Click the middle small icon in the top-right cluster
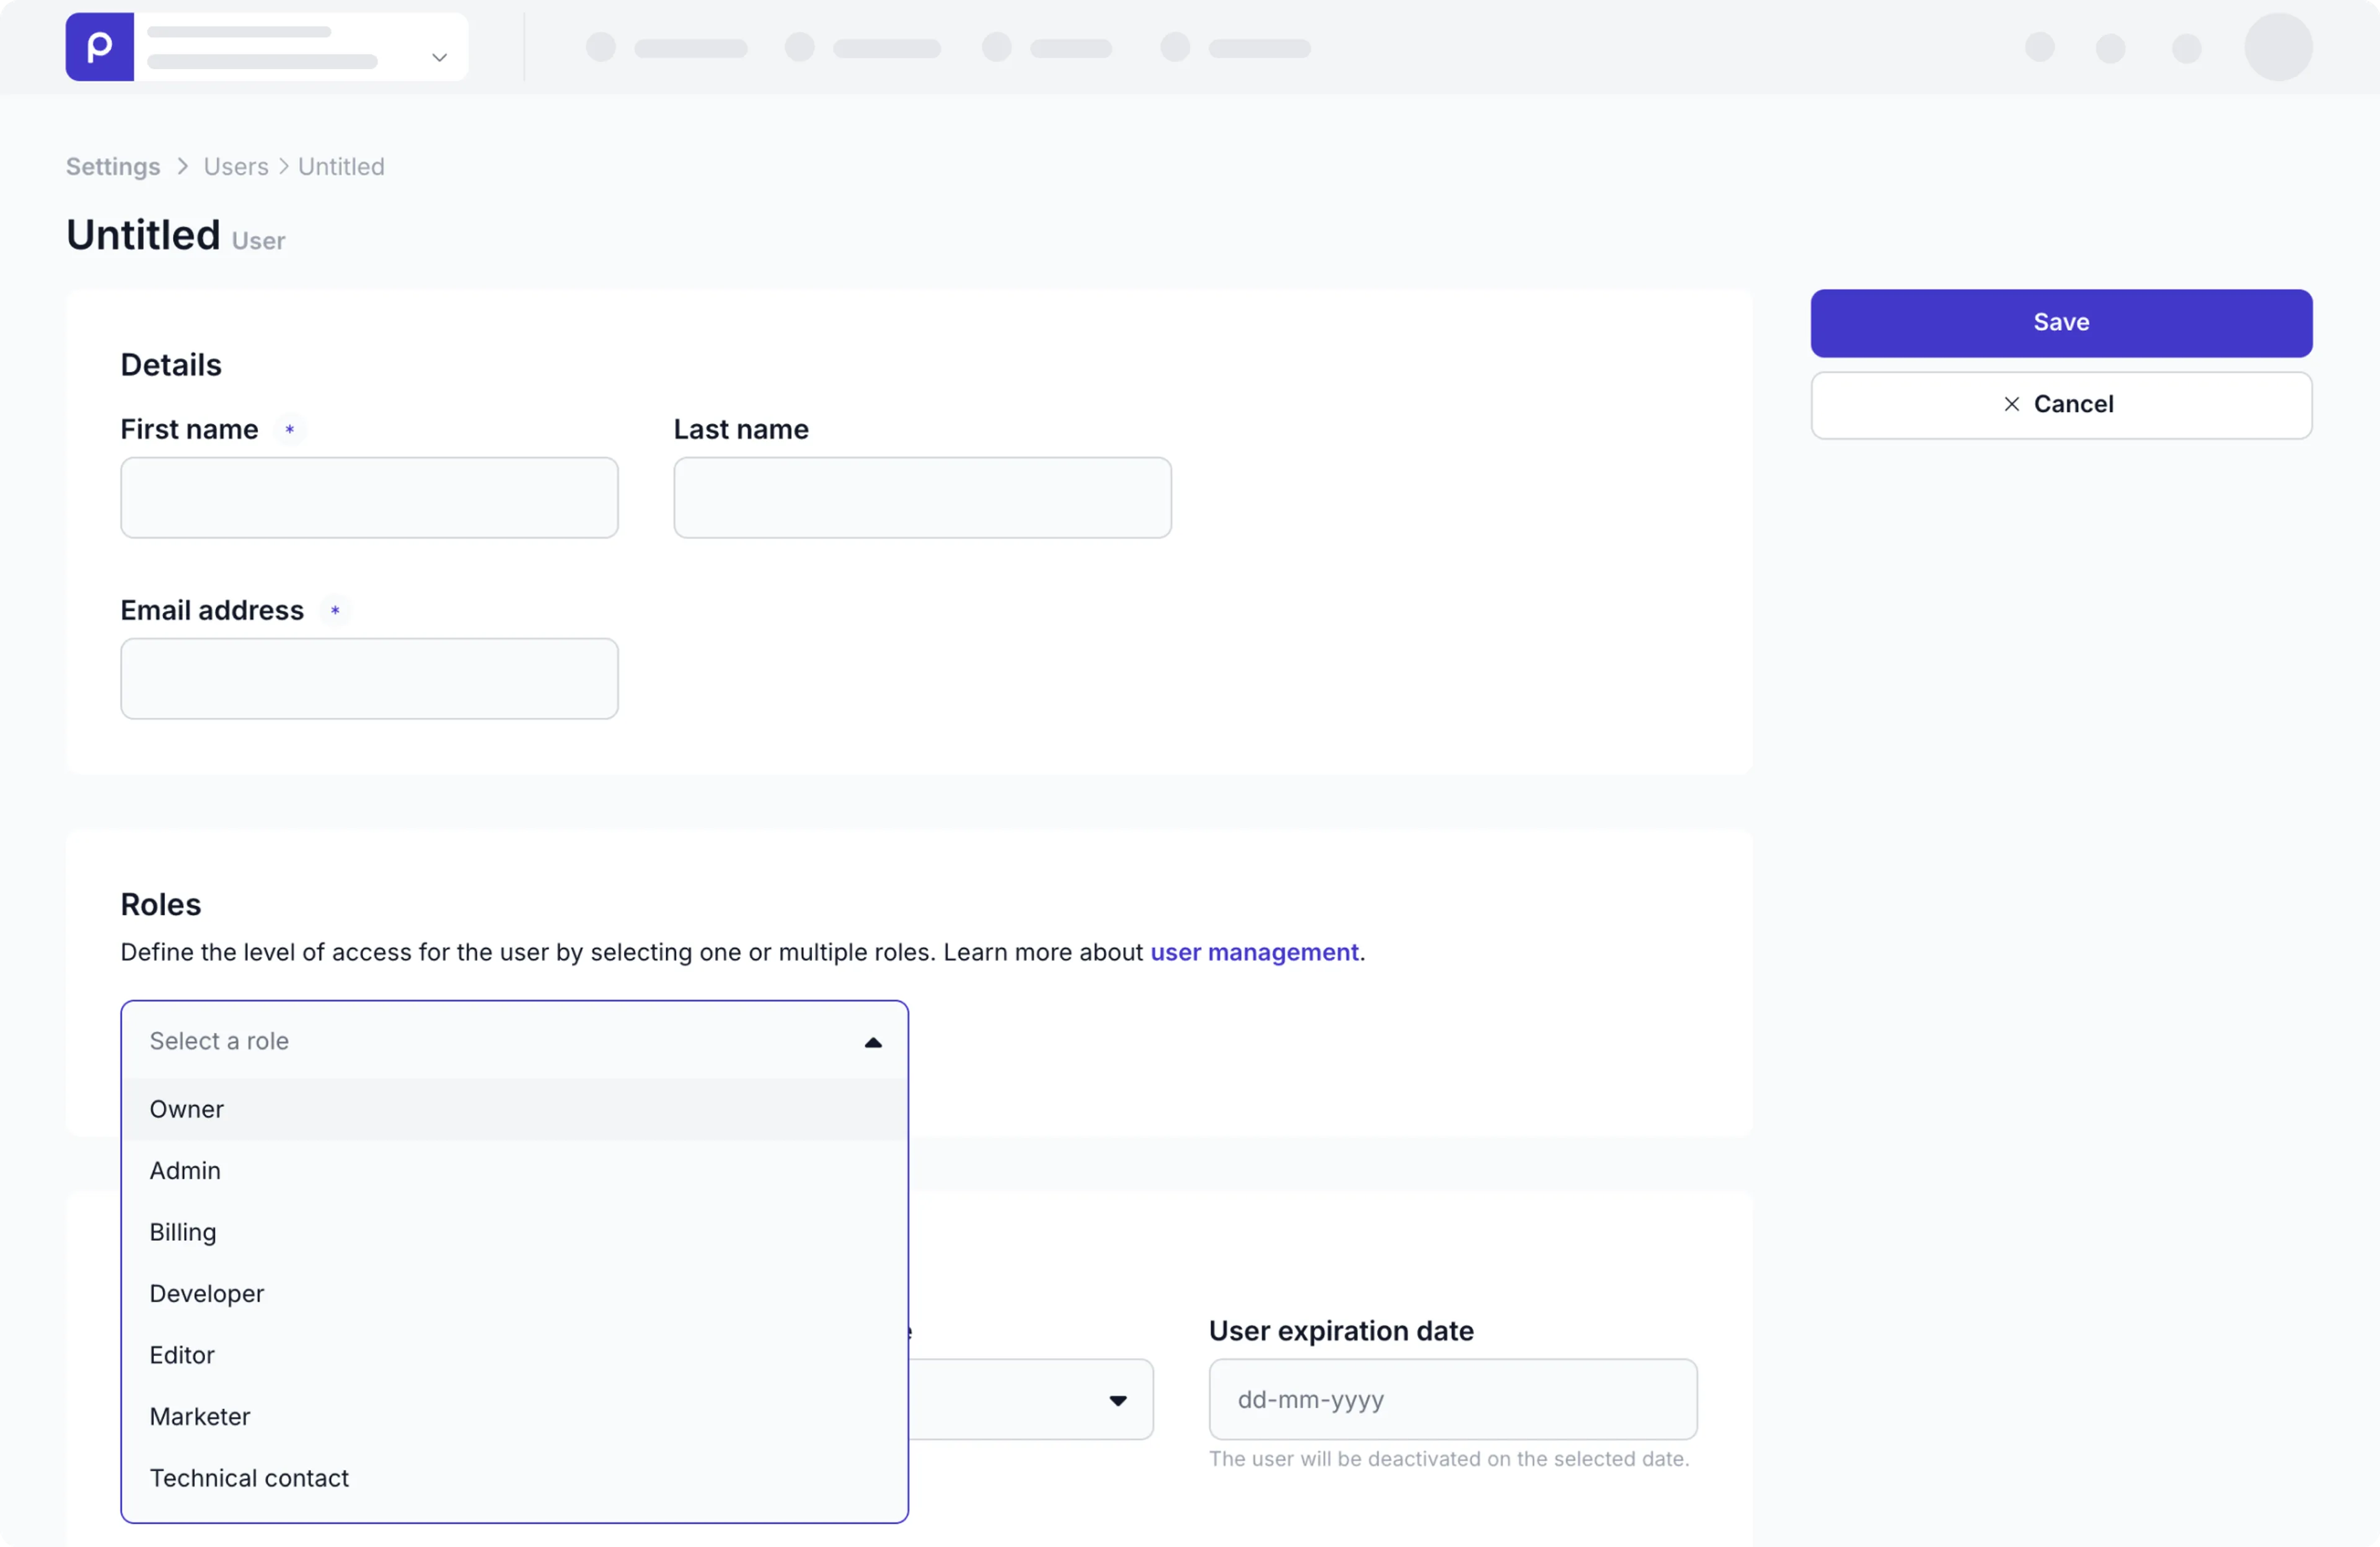The image size is (2380, 1547). pyautogui.click(x=2111, y=47)
